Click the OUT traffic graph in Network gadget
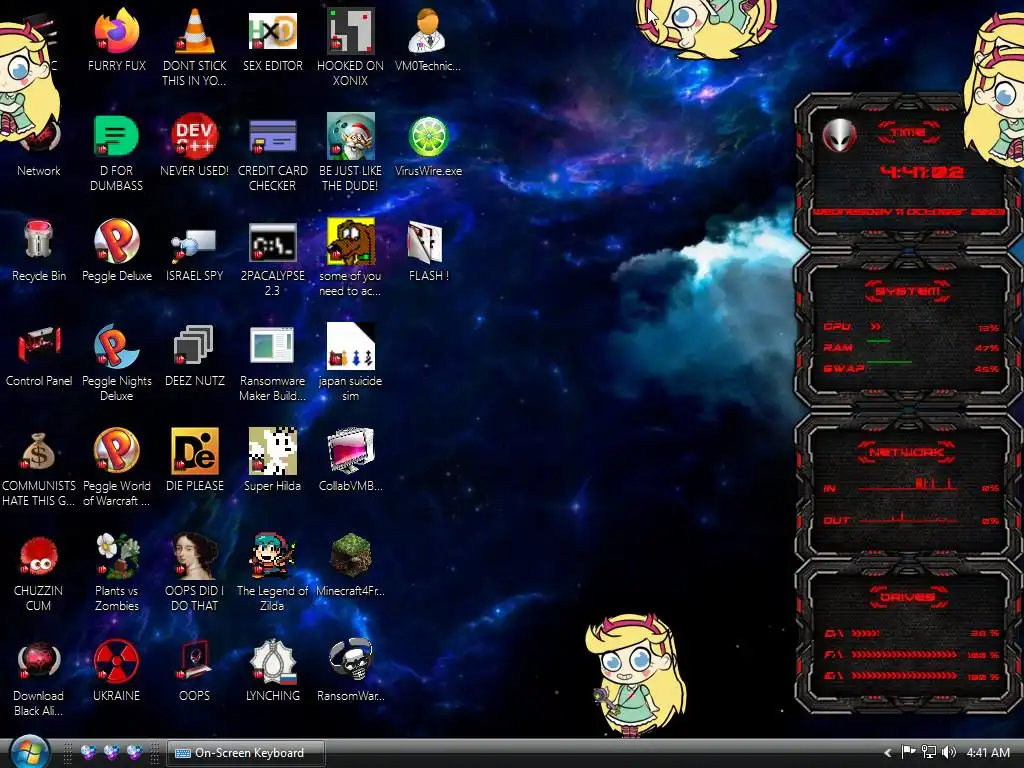This screenshot has height=768, width=1024. point(908,518)
